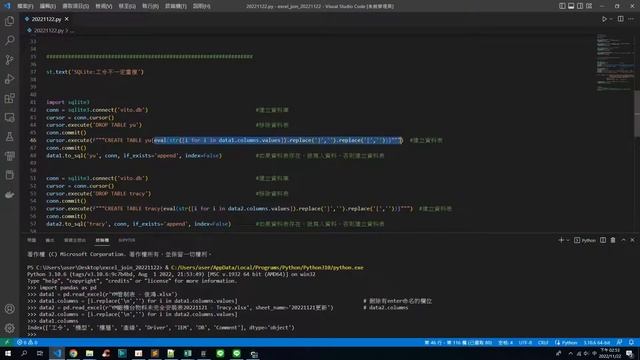Open editor More Actions ellipsis
The width and height of the screenshot is (640, 360).
tap(631, 19)
